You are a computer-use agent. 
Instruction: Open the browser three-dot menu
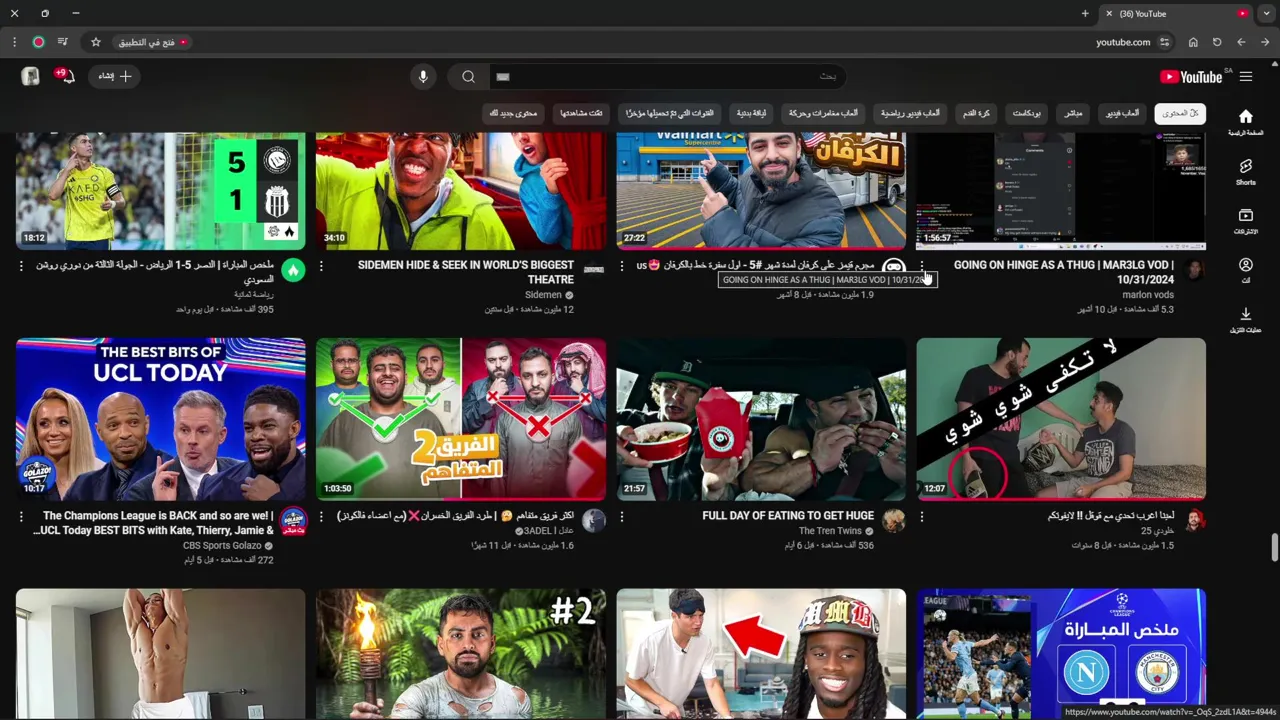point(14,42)
